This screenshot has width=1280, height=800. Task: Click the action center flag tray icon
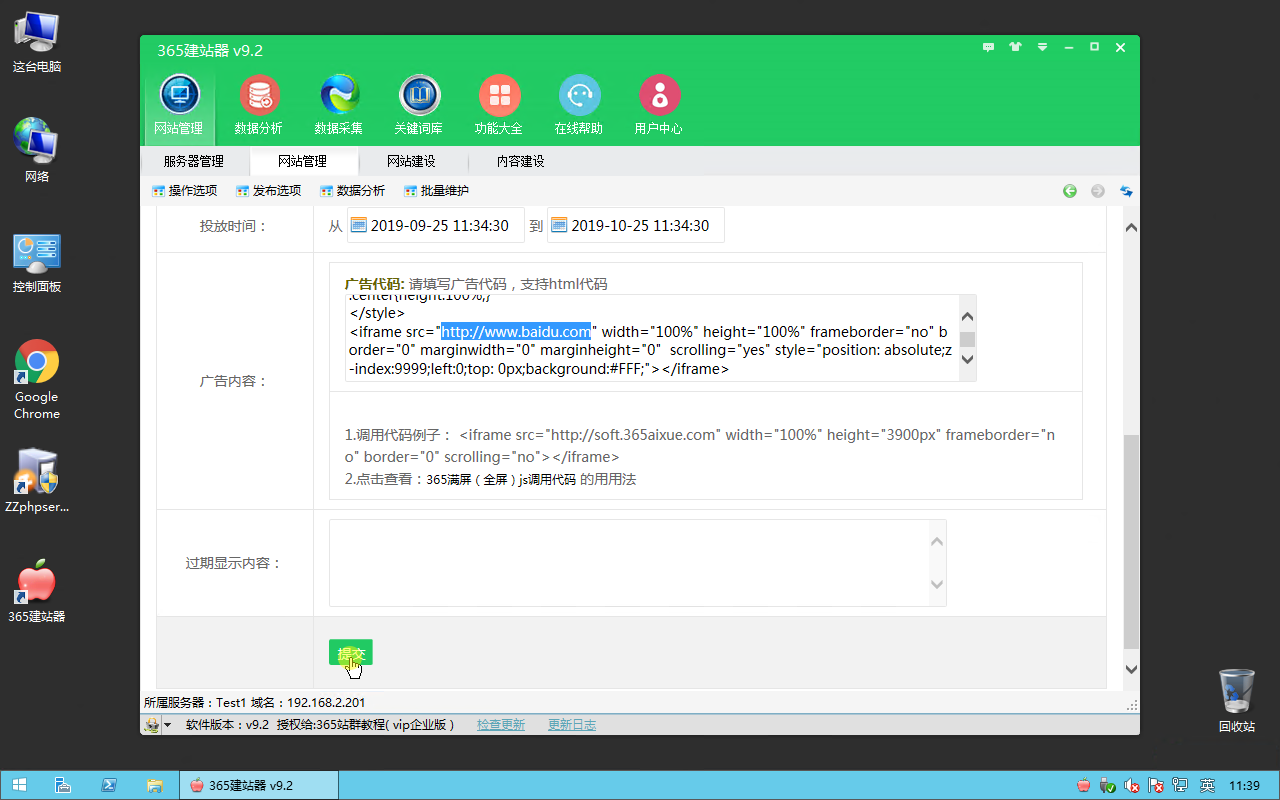point(1156,785)
